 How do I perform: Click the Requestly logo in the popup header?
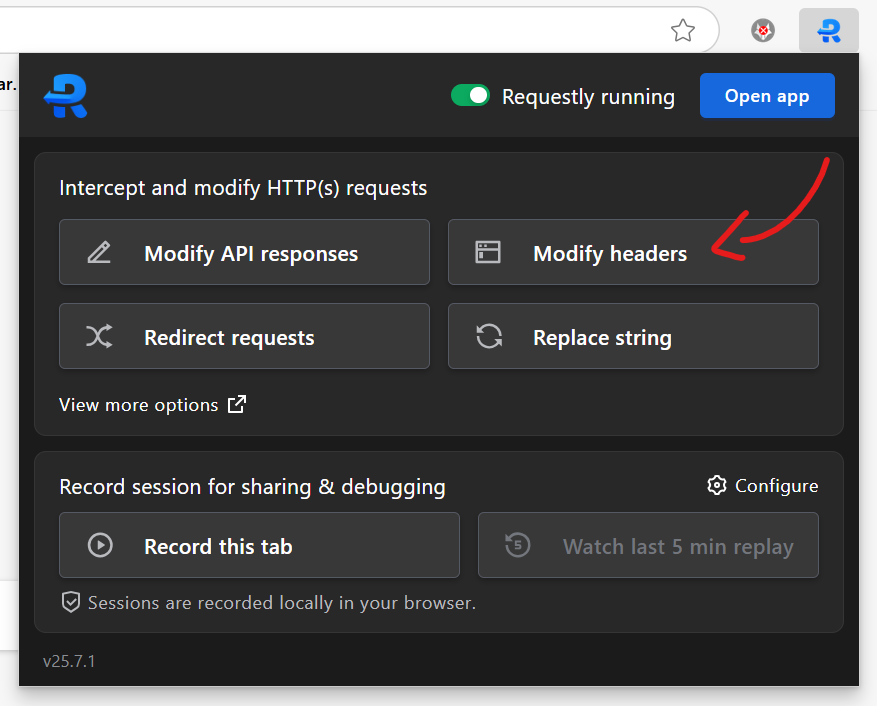(64, 96)
